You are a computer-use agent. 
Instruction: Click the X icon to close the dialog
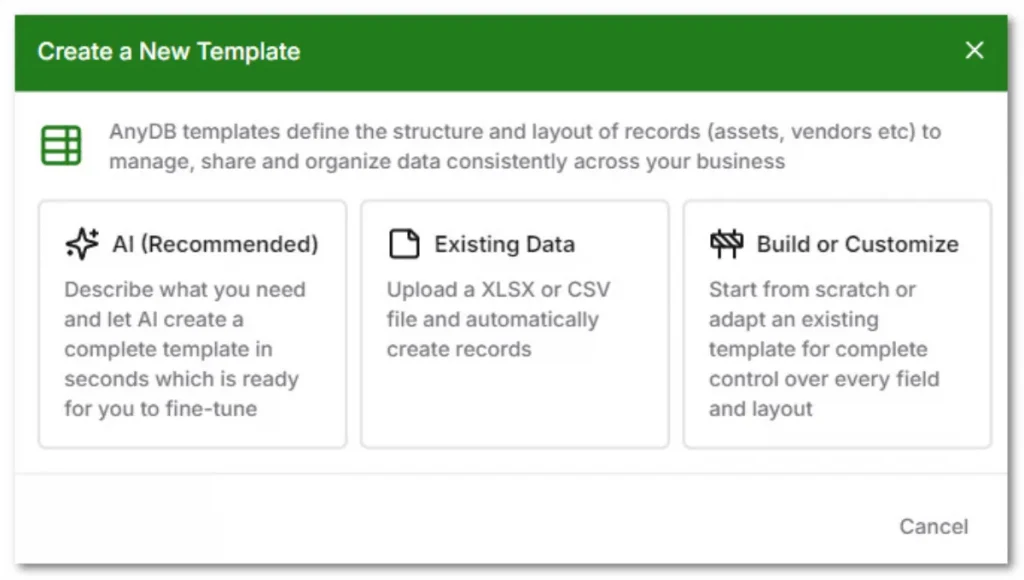(974, 50)
